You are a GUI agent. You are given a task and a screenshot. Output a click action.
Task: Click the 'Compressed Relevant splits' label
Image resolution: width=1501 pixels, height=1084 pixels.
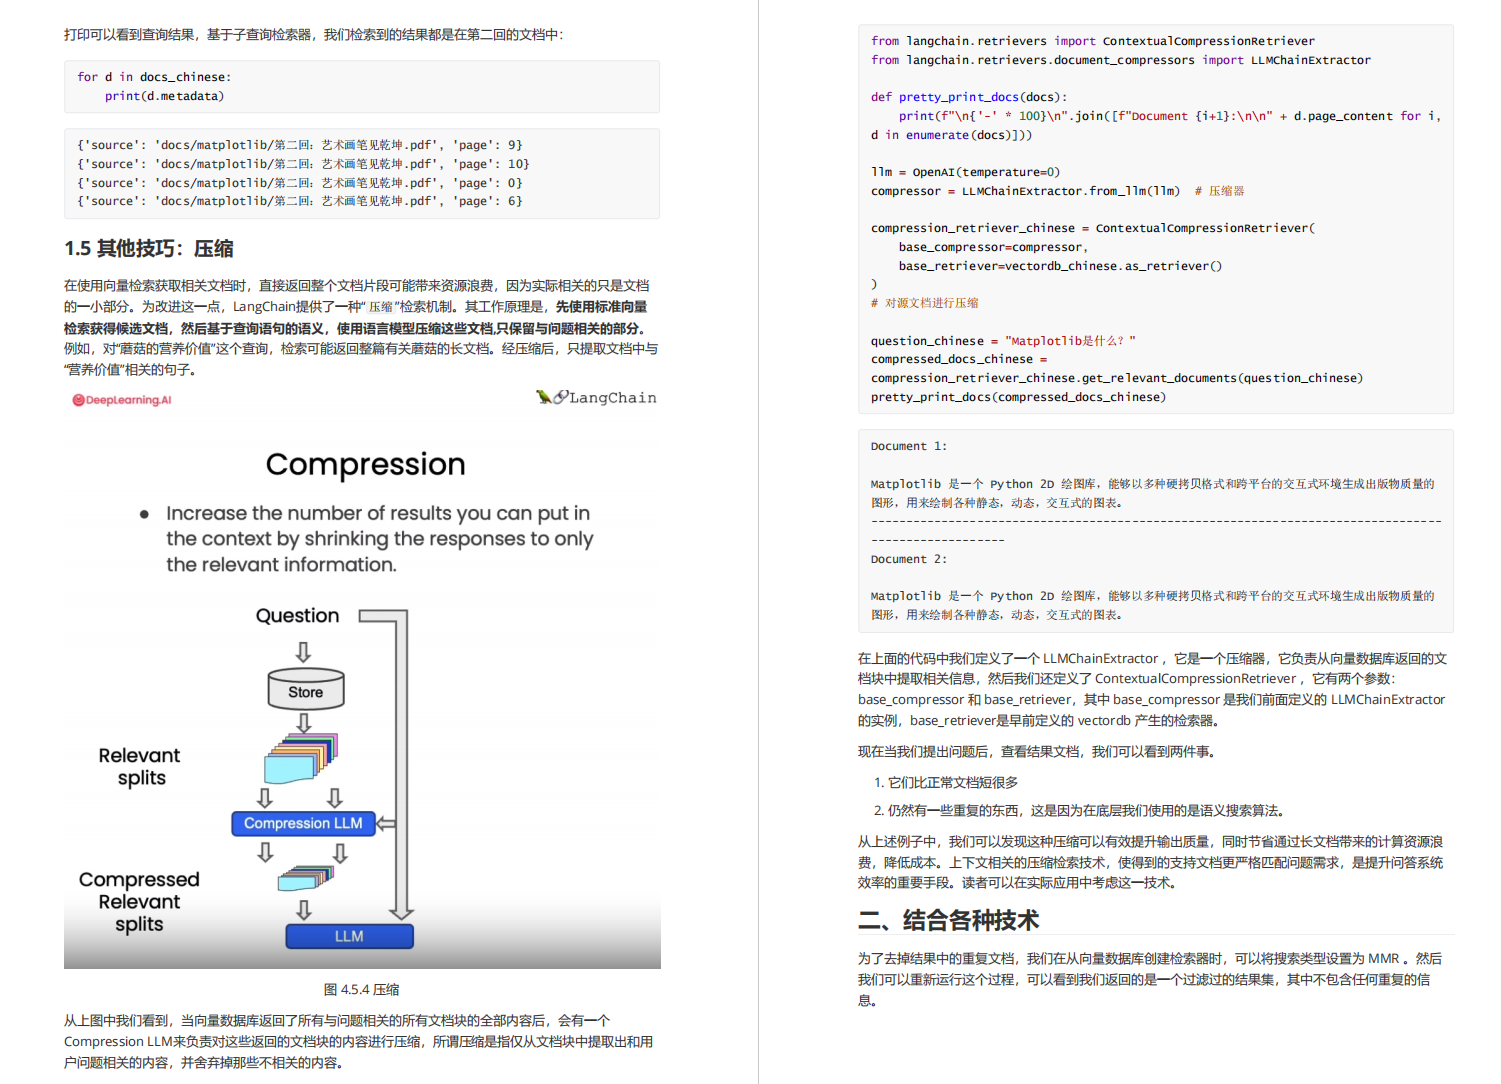pos(139,902)
